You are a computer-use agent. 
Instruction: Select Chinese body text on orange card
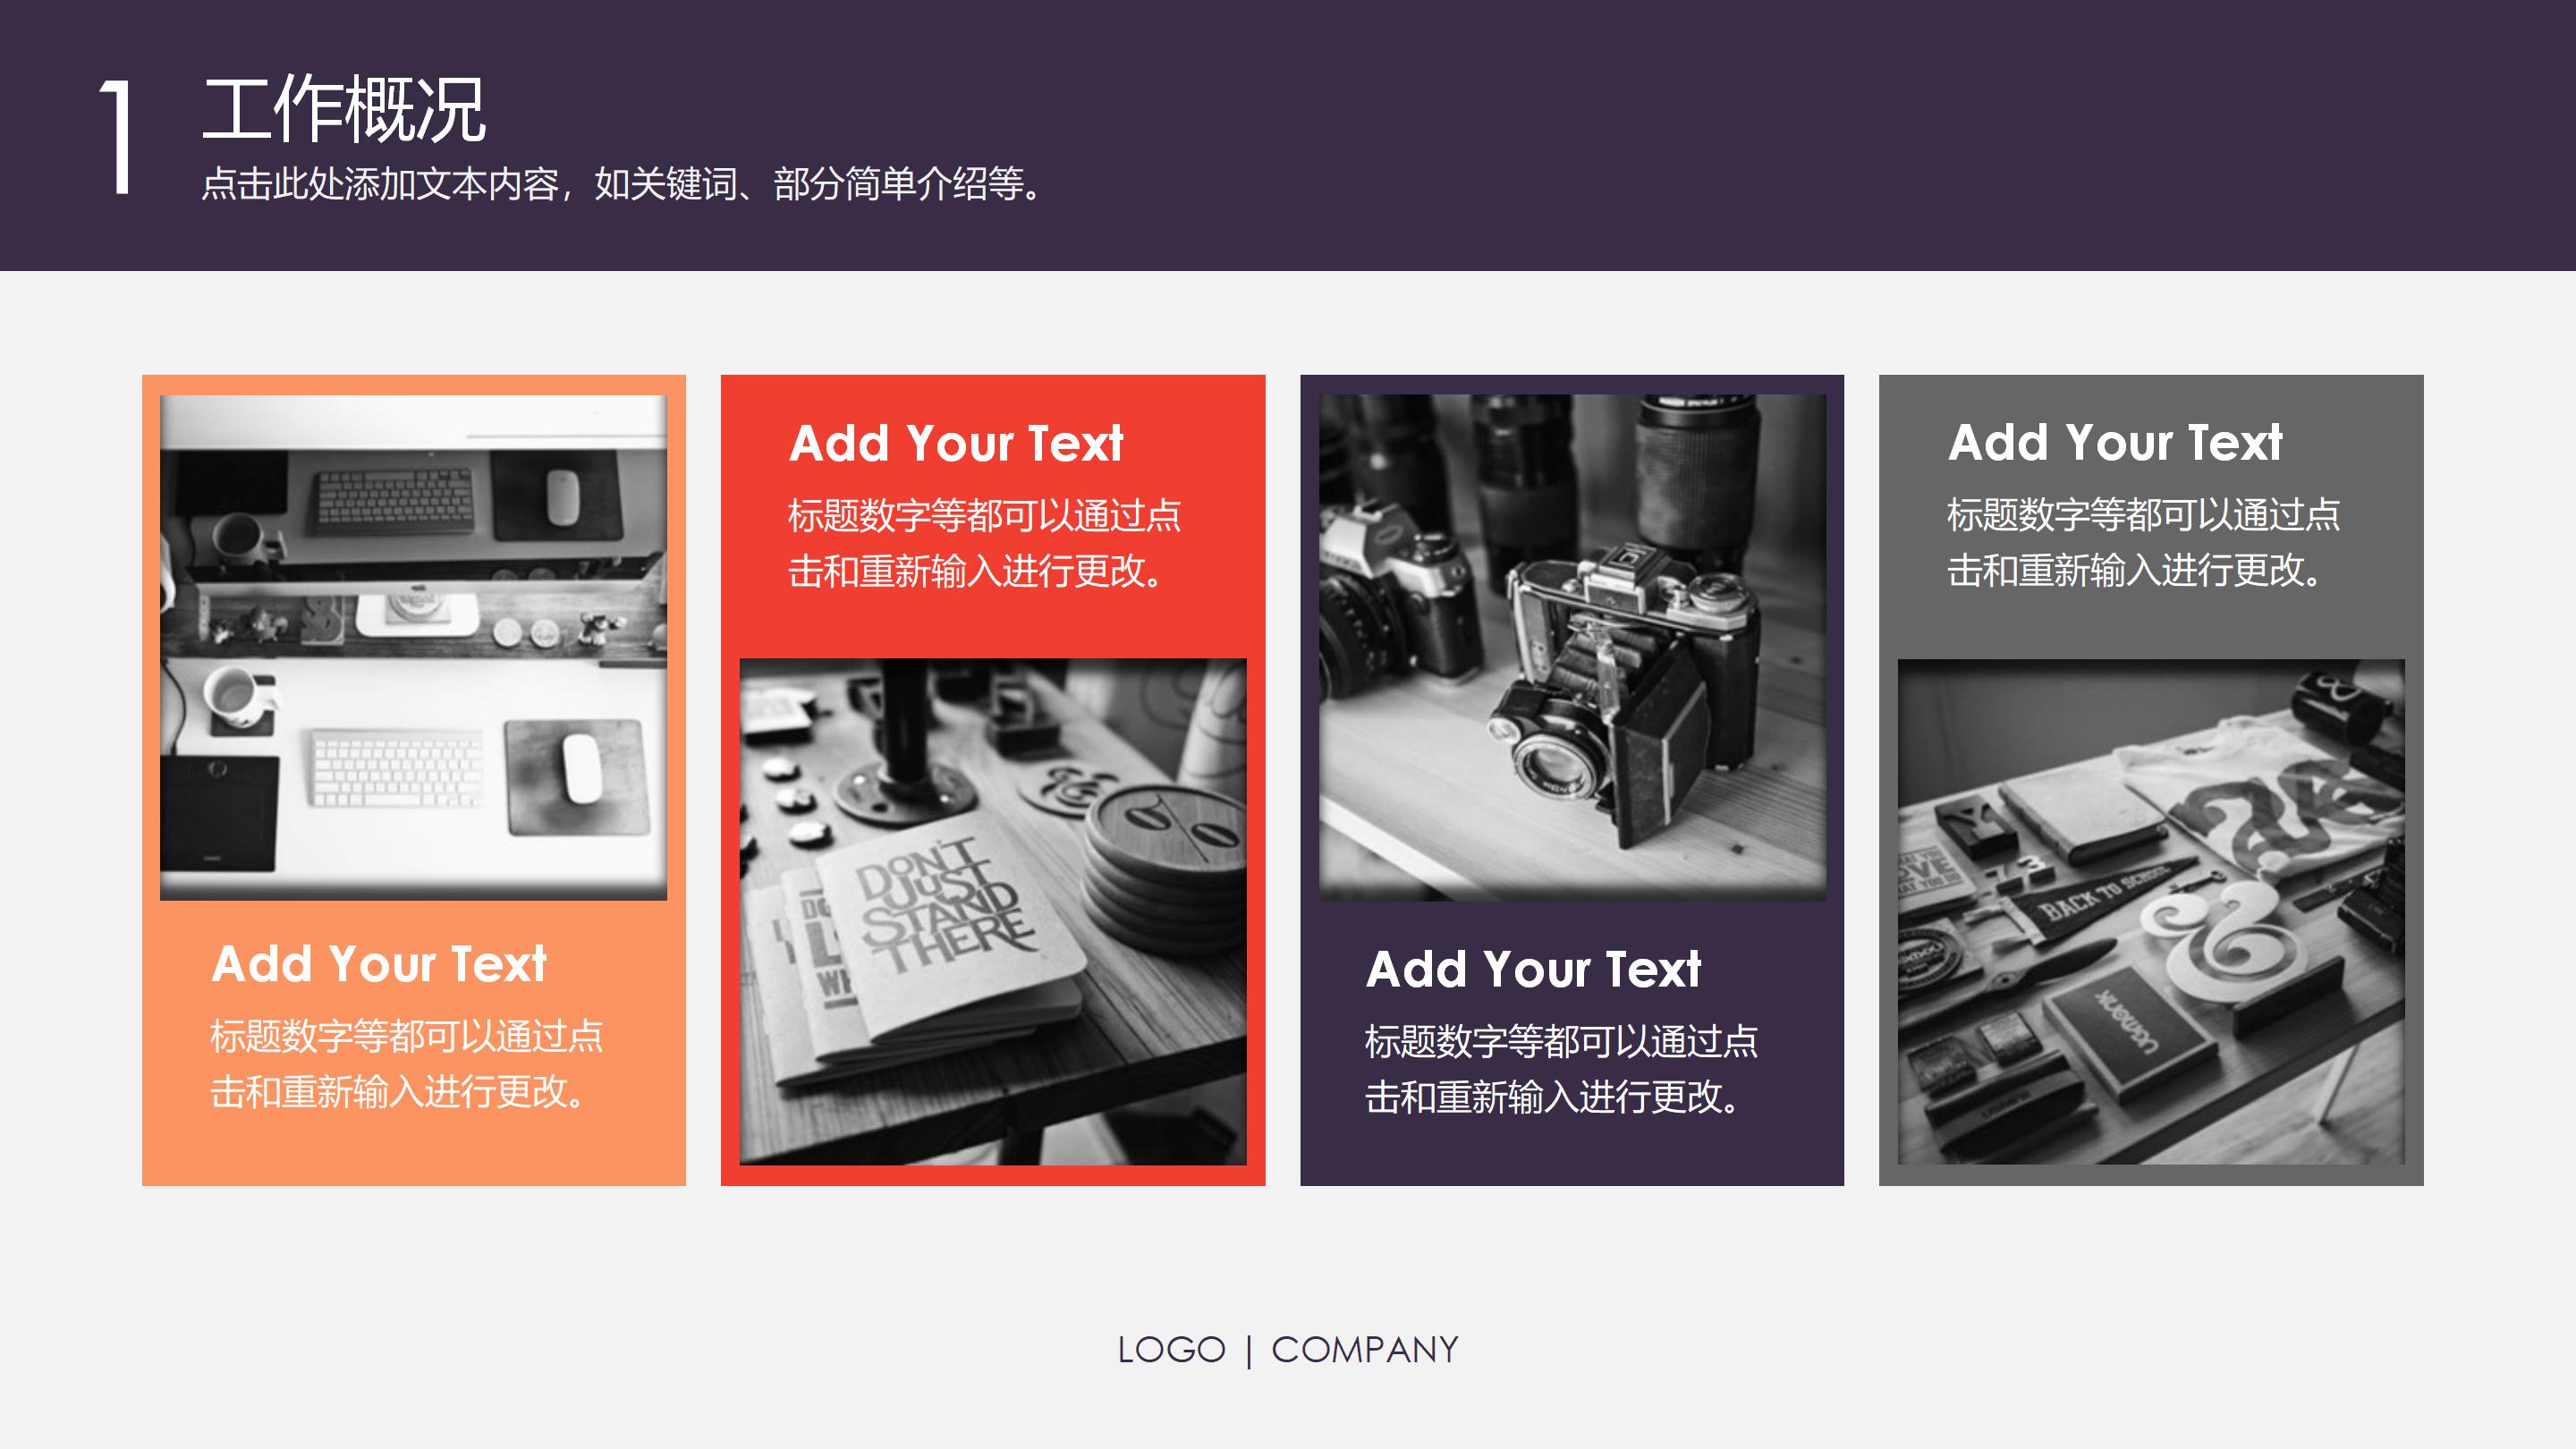[x=406, y=1064]
